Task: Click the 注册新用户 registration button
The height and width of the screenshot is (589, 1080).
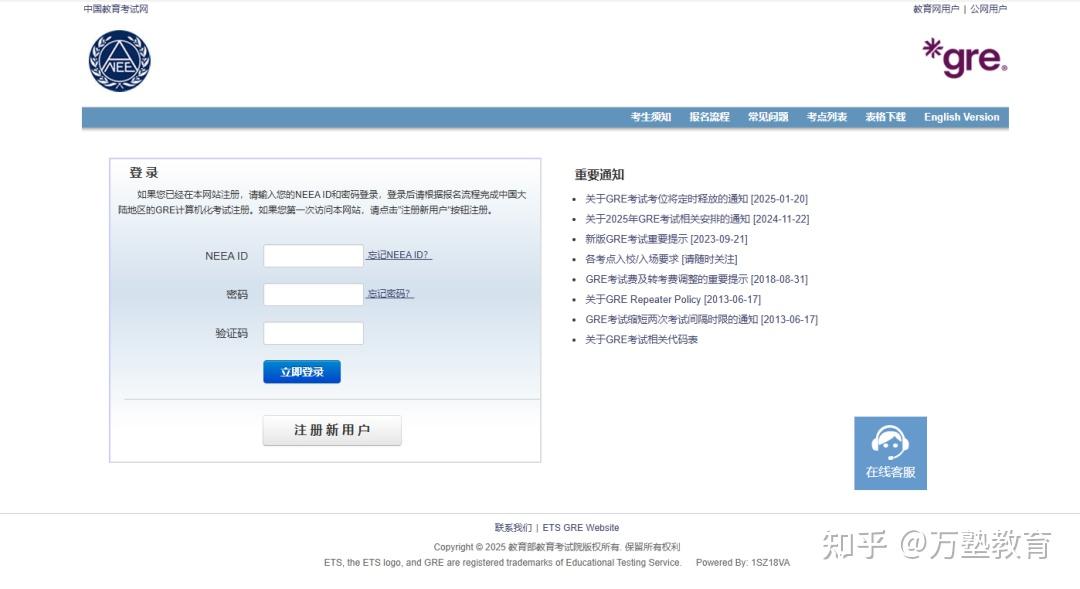Action: click(332, 429)
